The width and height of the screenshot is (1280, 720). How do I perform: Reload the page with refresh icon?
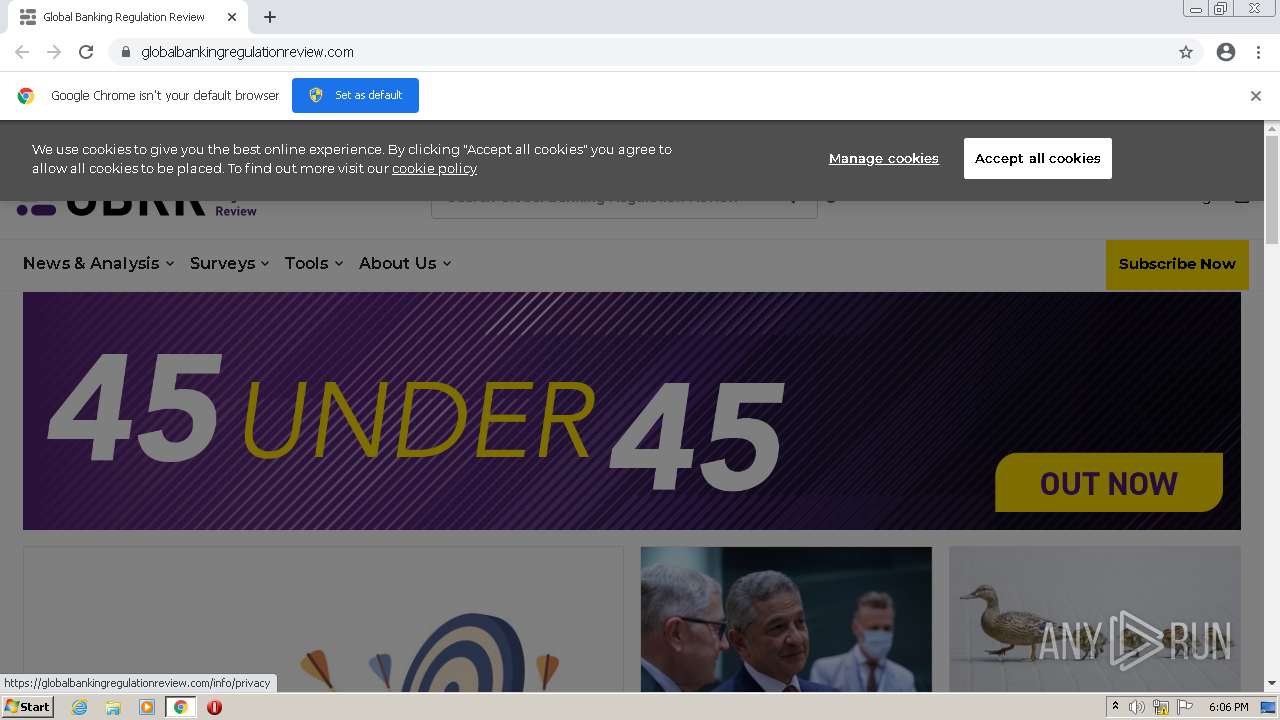pyautogui.click(x=86, y=52)
